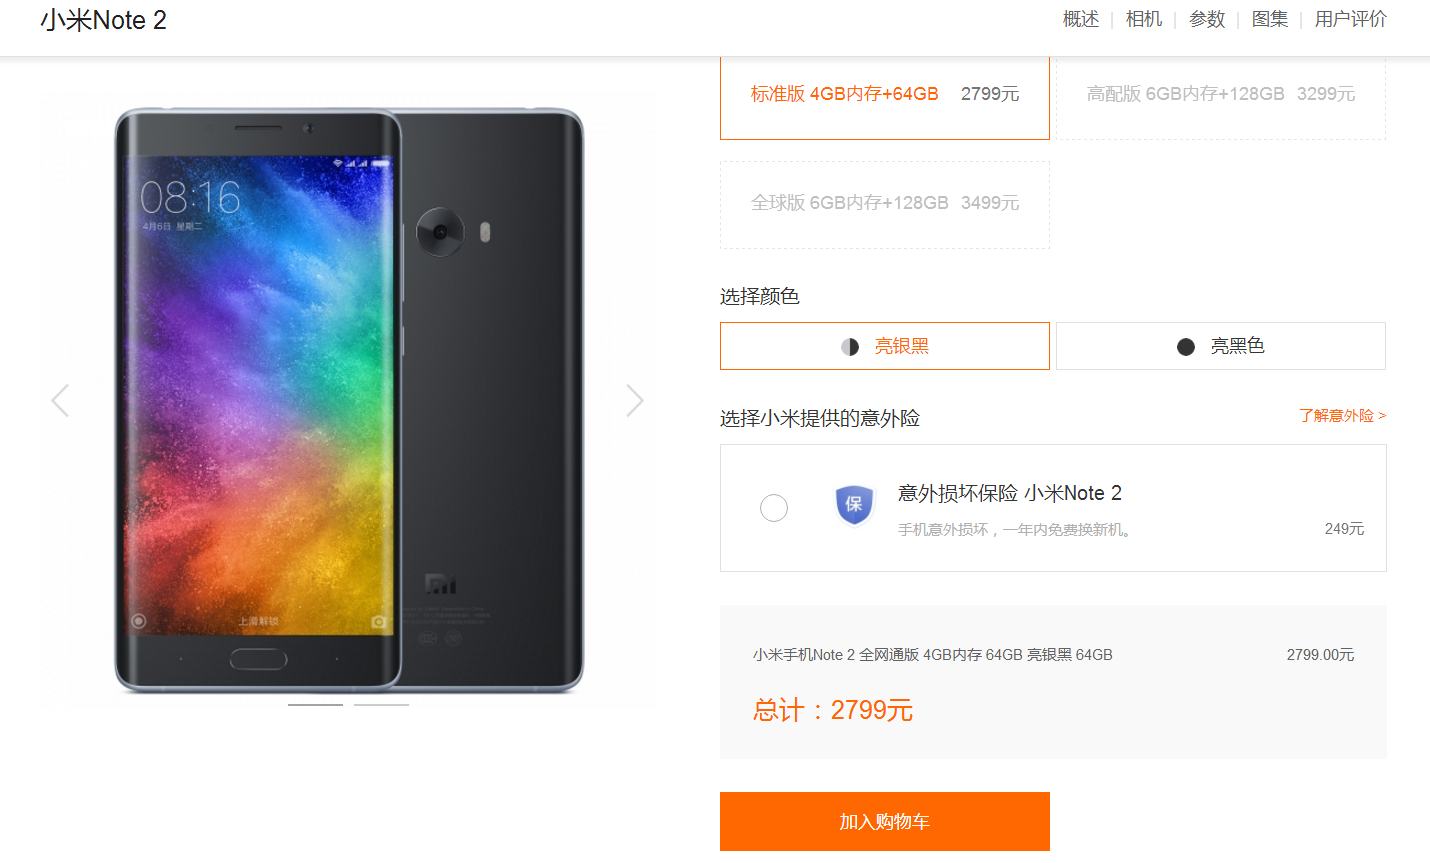Click the blue insurance shield icon

(854, 504)
